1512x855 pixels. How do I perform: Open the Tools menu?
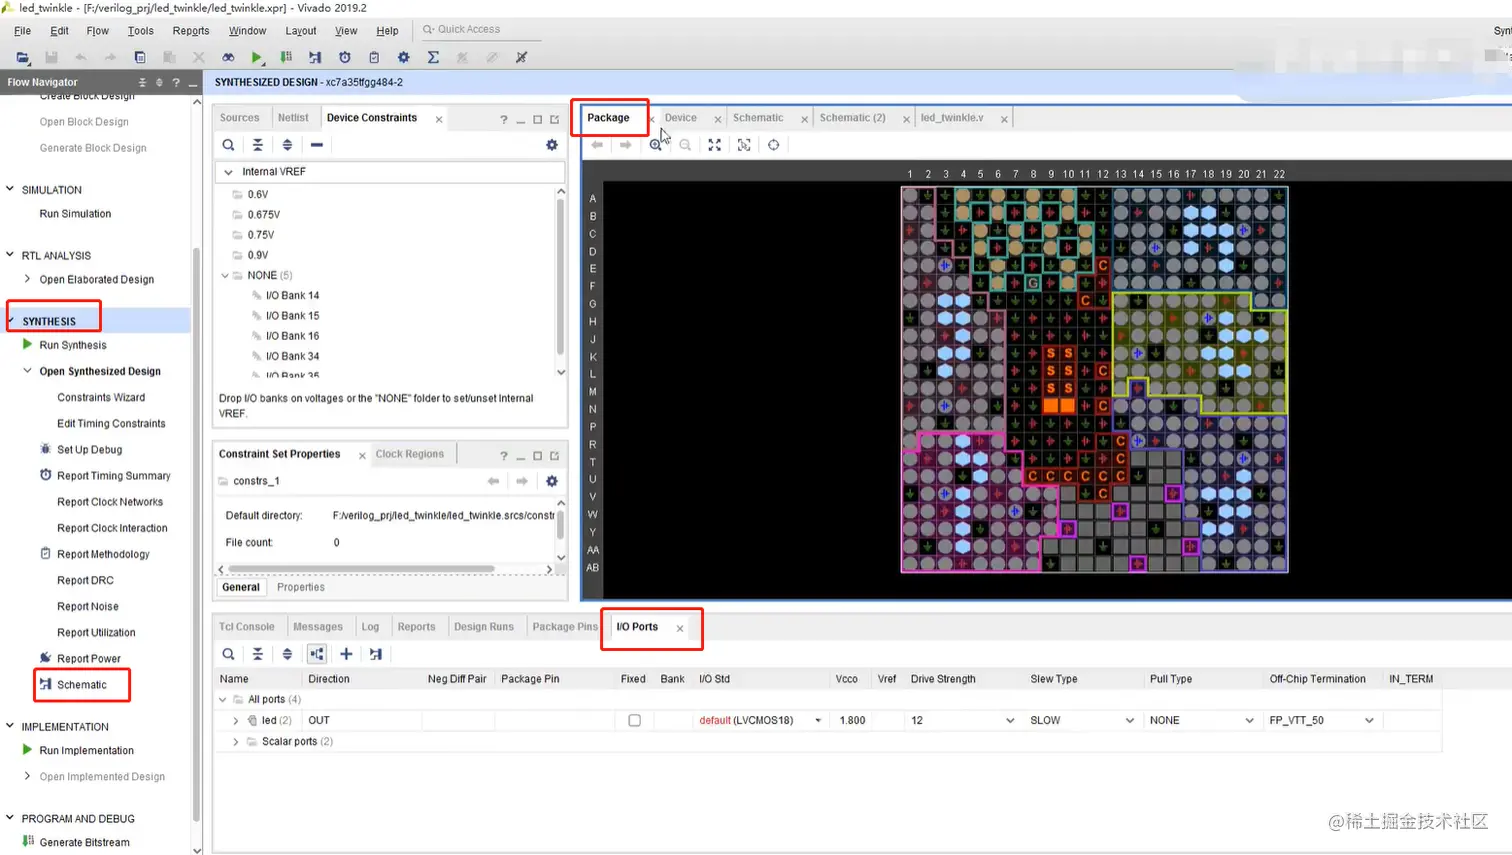point(141,31)
